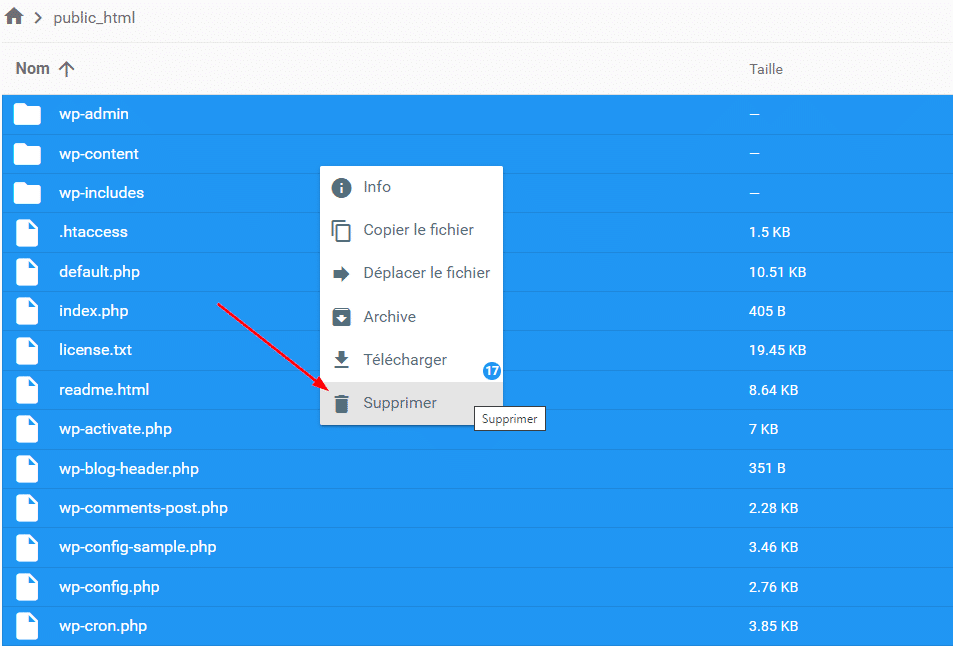
Task: Click the move file arrow icon
Action: click(342, 274)
